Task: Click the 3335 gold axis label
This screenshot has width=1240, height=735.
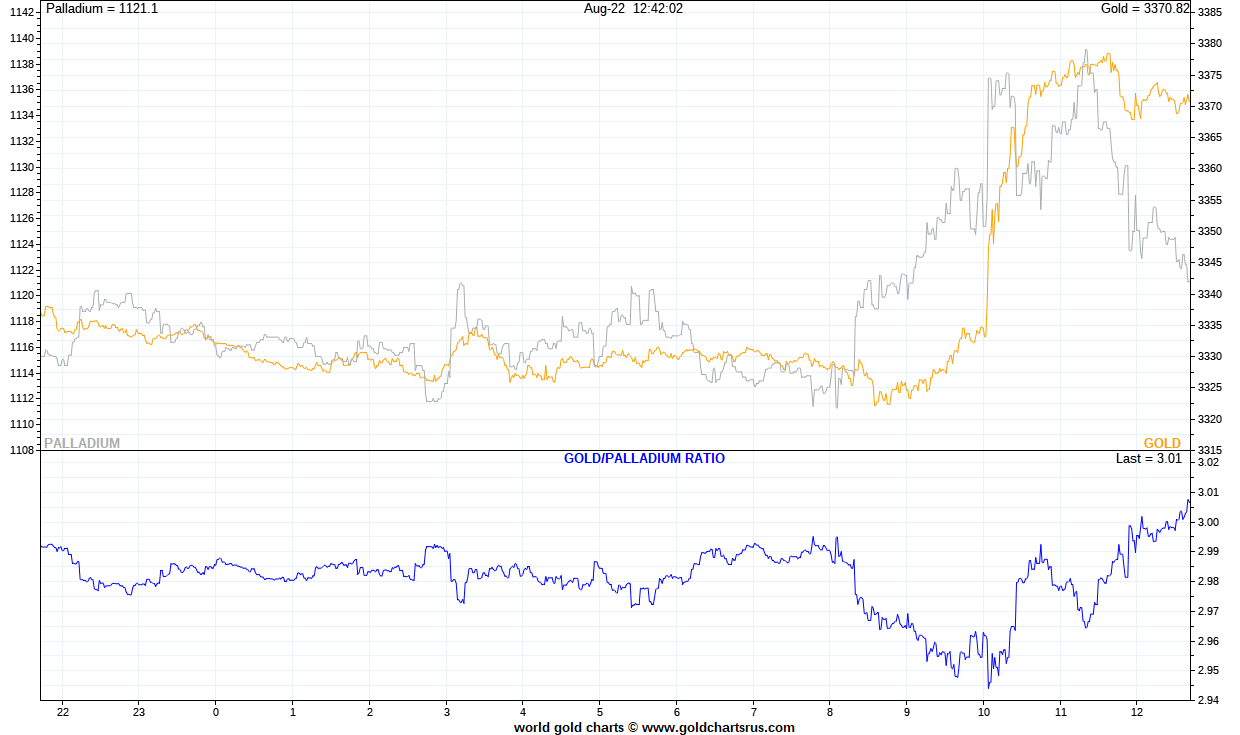Action: point(1210,325)
